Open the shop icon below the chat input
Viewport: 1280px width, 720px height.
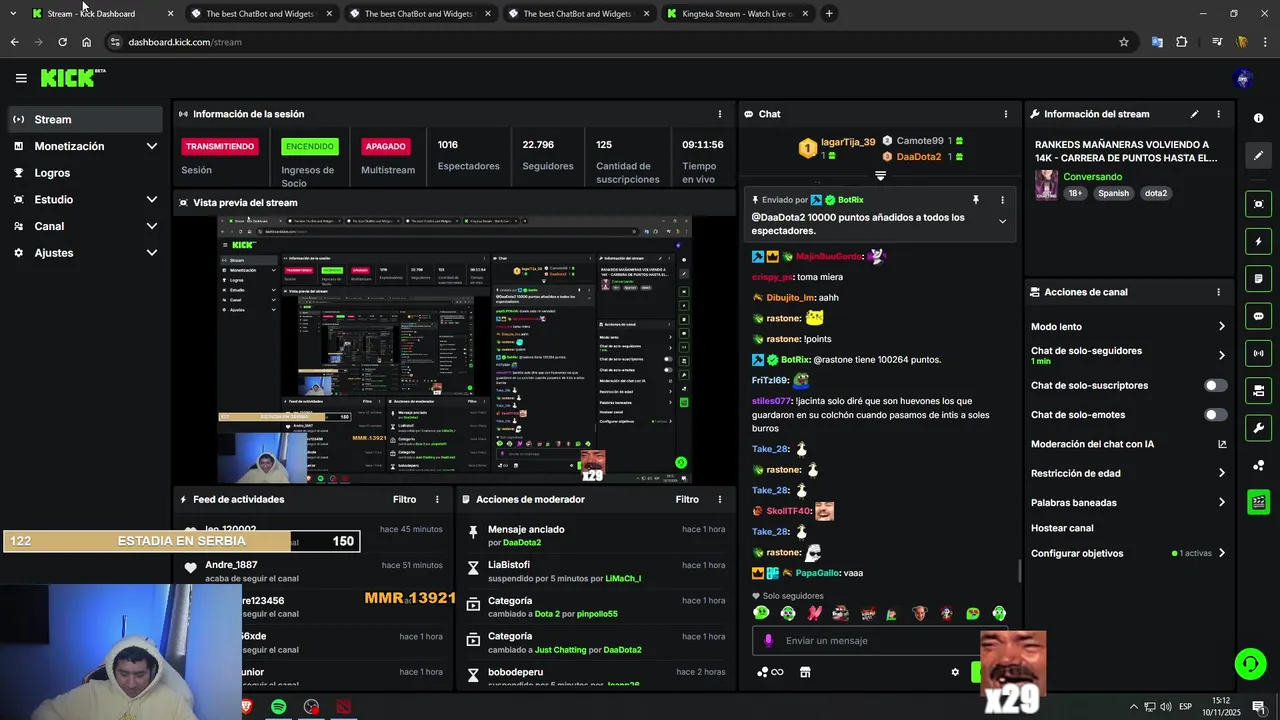[805, 672]
